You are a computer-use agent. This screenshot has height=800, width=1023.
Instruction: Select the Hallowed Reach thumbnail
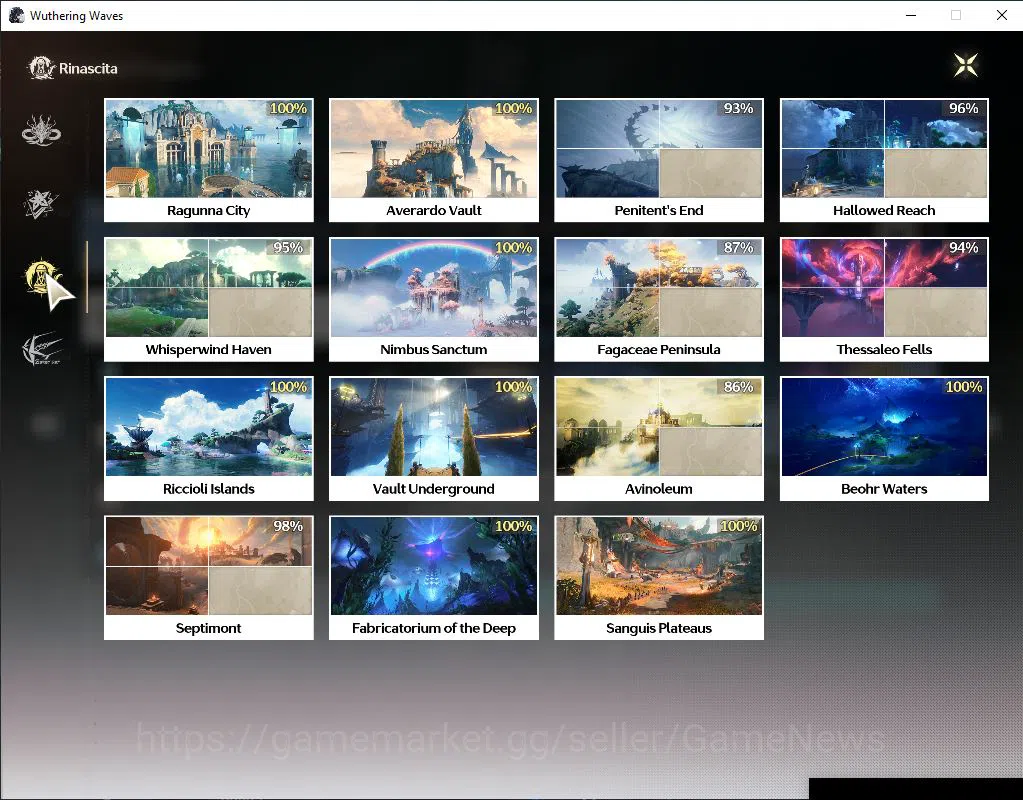point(884,148)
